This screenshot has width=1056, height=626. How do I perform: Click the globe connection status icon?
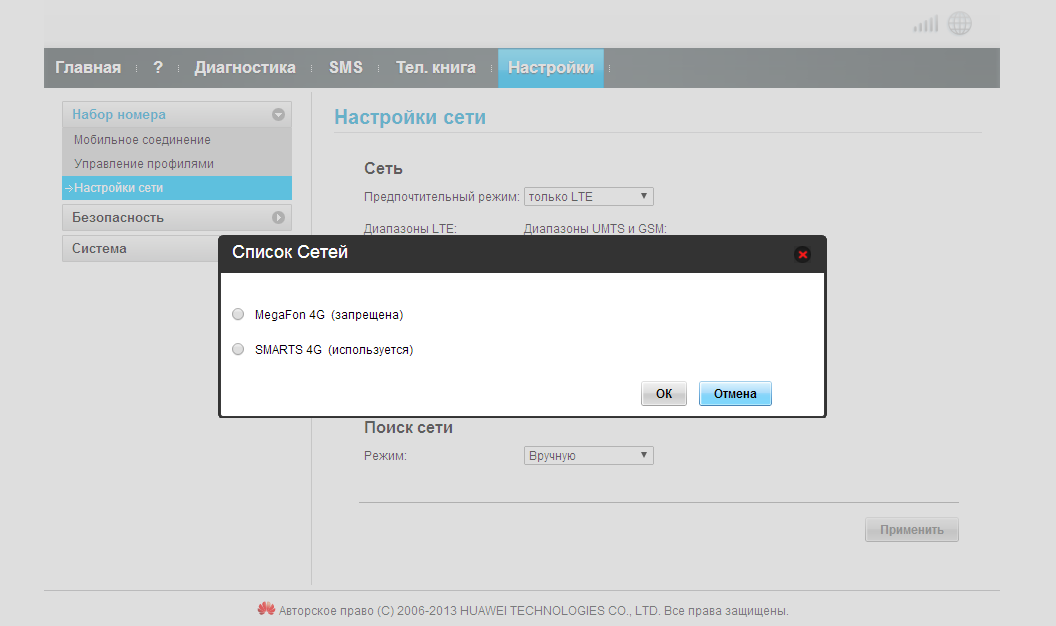coord(960,24)
